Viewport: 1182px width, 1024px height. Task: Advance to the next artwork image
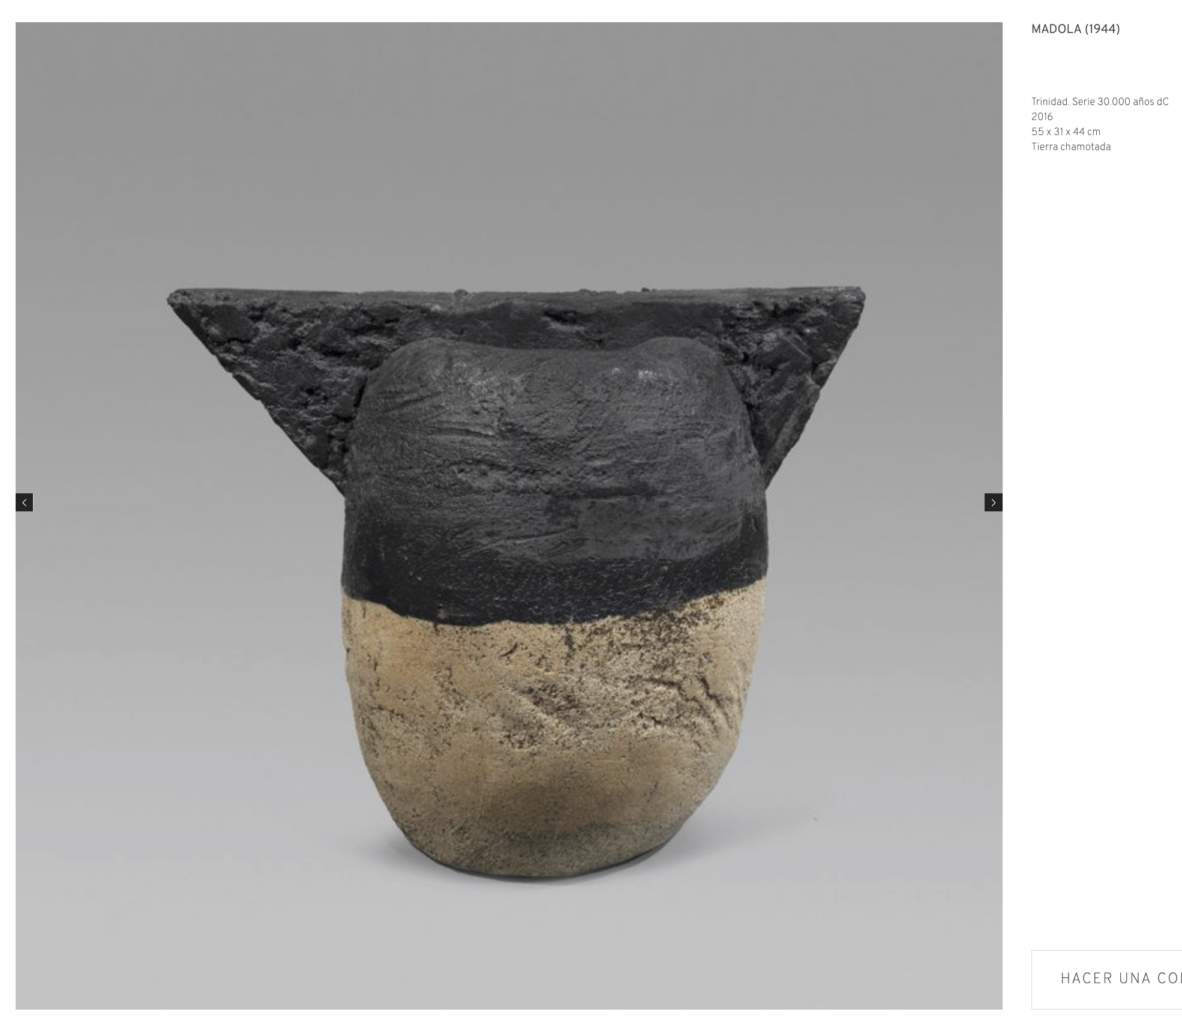click(x=993, y=502)
